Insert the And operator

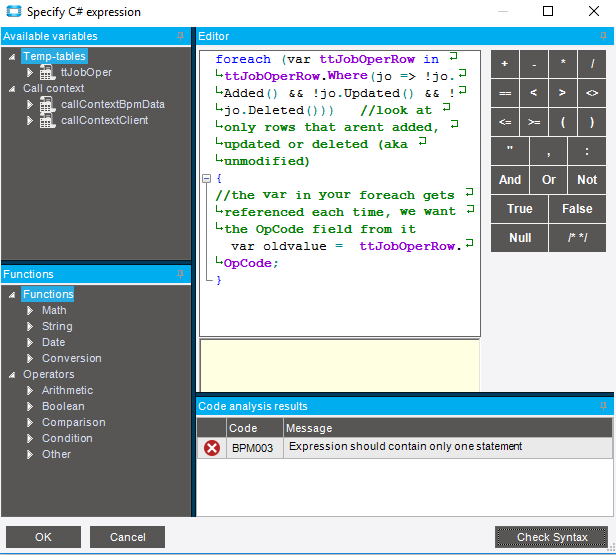(x=510, y=180)
